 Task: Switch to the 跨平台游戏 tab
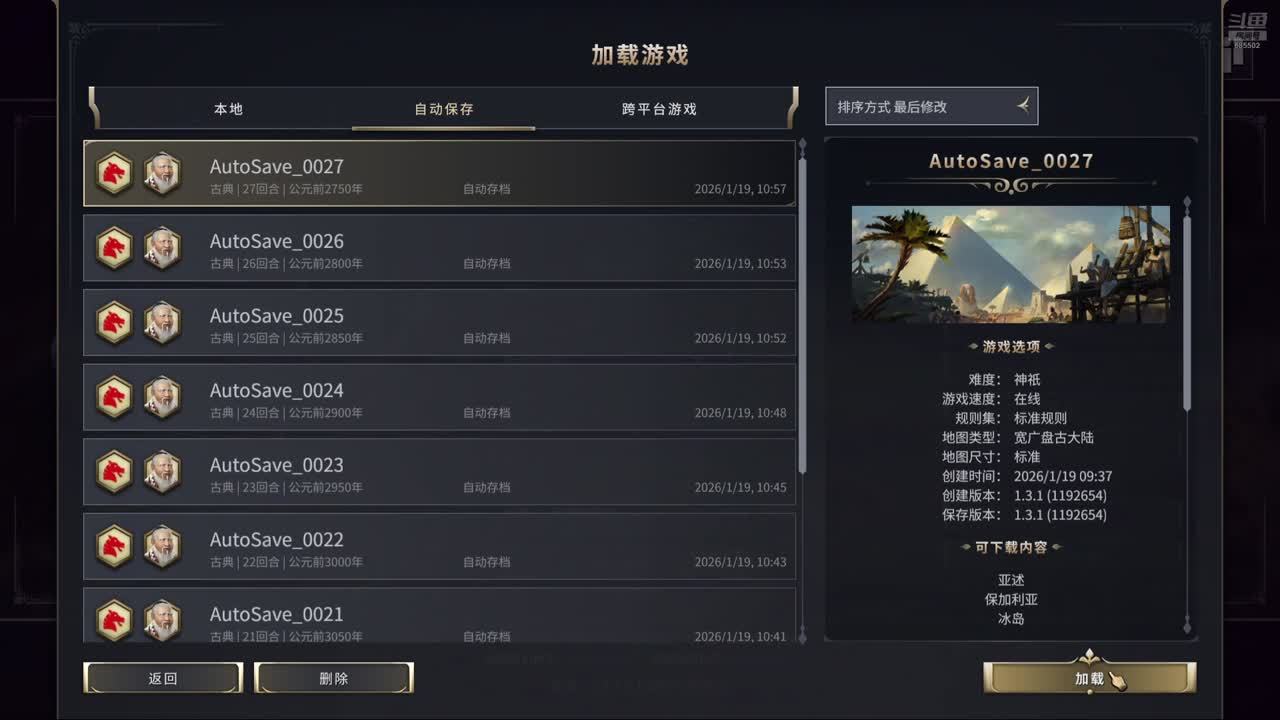point(659,109)
